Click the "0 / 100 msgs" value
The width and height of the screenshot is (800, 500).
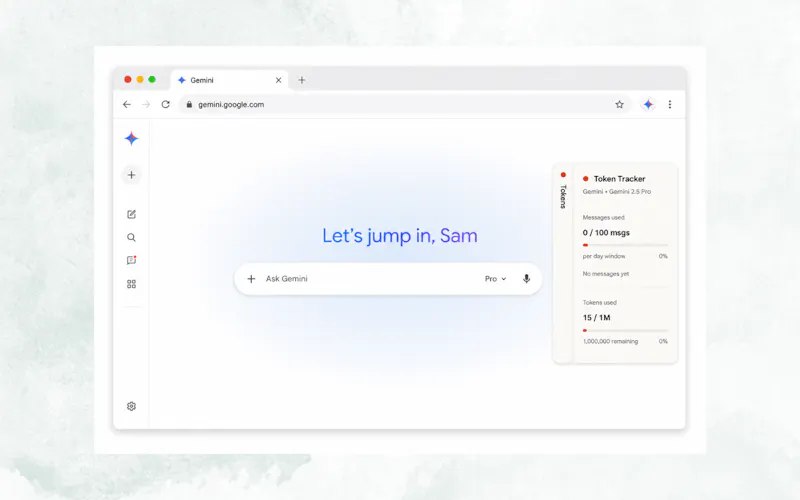click(606, 233)
